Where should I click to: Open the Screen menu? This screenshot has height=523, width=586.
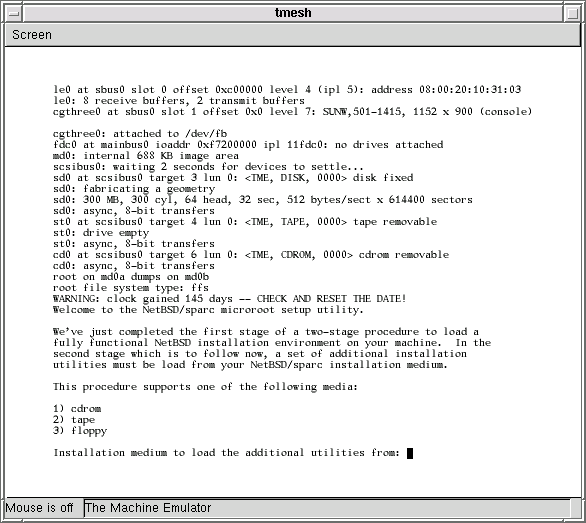32,35
